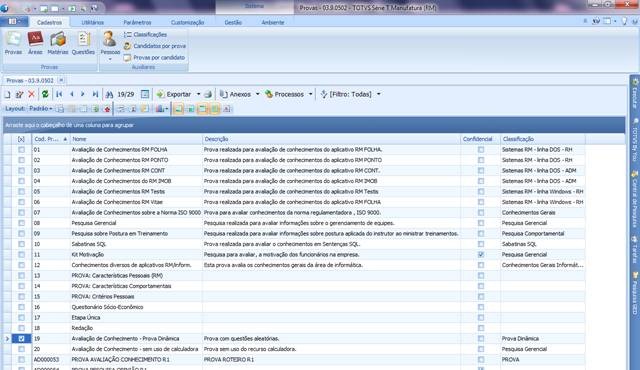Switch to the Parâmetros ribbon tab

[x=137, y=22]
